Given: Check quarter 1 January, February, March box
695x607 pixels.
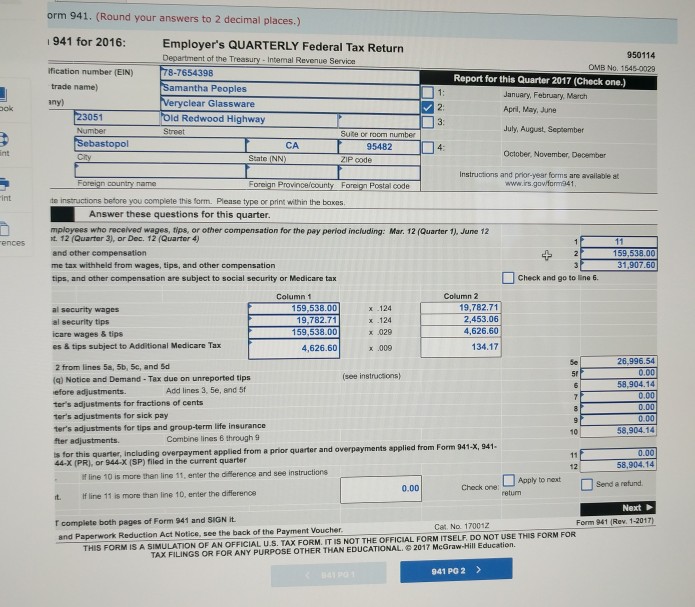Looking at the screenshot, I should pyautogui.click(x=428, y=92).
